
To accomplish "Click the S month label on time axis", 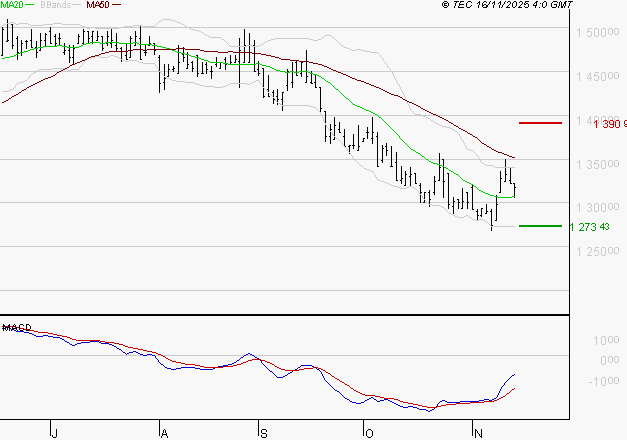I will pos(263,432).
